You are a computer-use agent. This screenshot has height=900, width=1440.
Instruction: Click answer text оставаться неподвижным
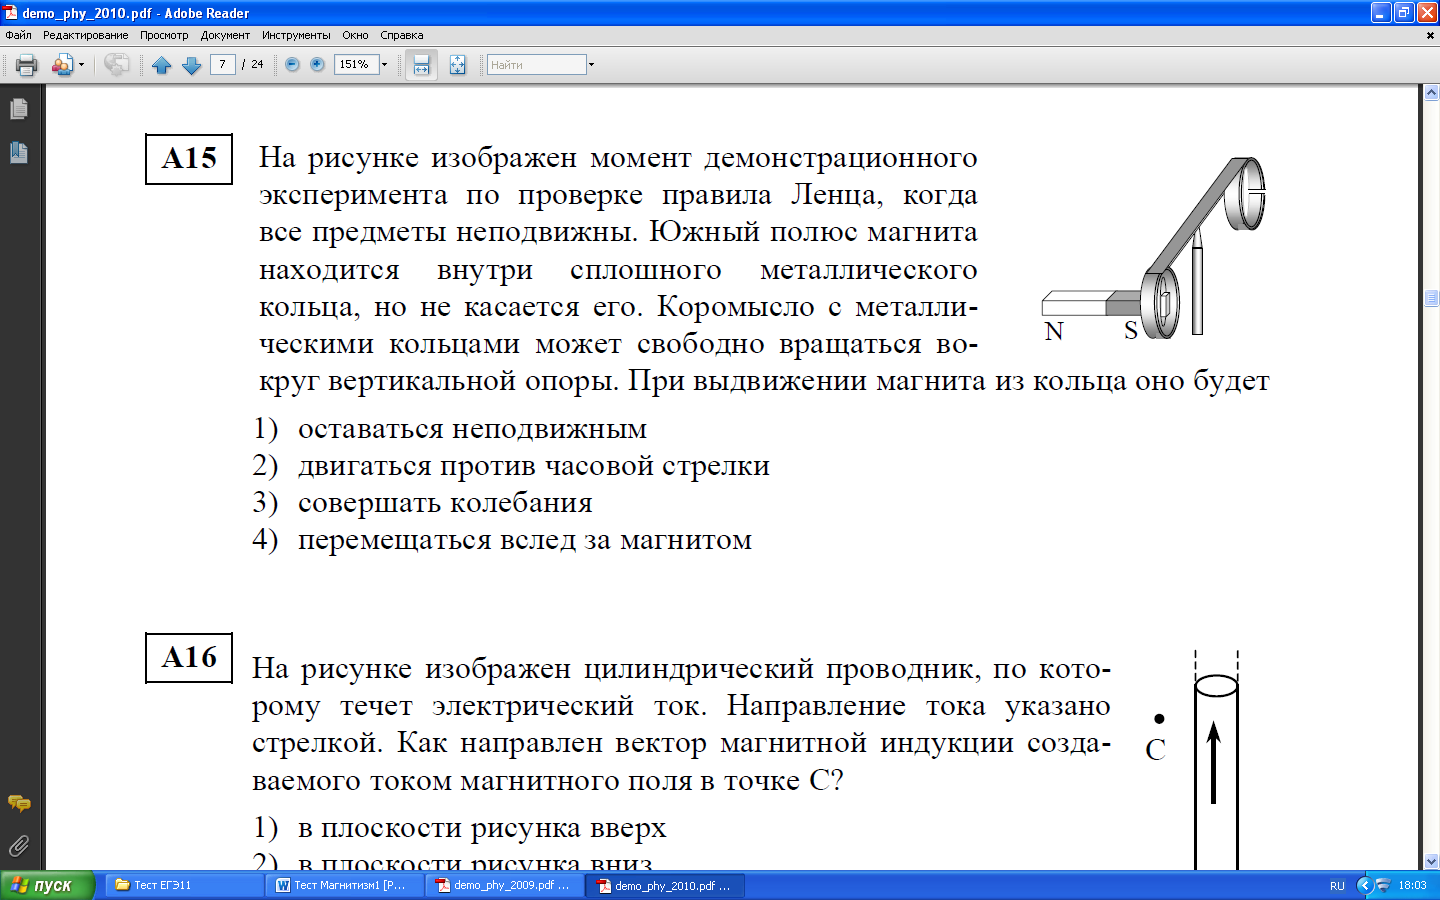click(x=472, y=429)
